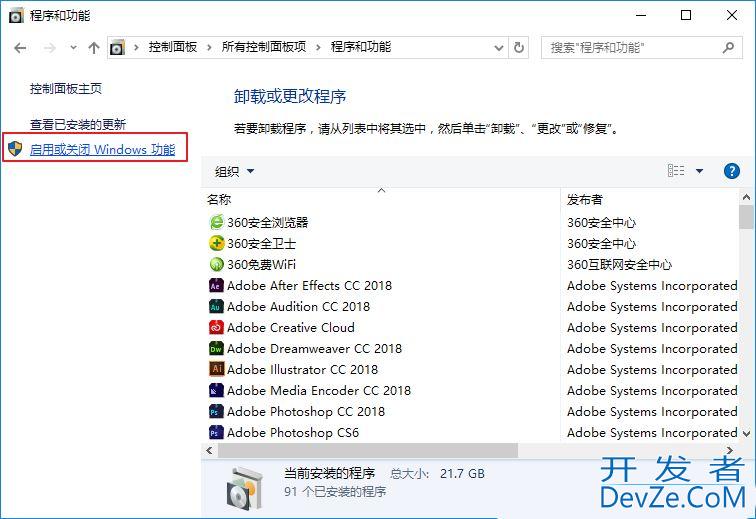Select Adobe Media Encoder CC 2018 name
Viewport: 756px width, 519px height.
click(x=319, y=390)
